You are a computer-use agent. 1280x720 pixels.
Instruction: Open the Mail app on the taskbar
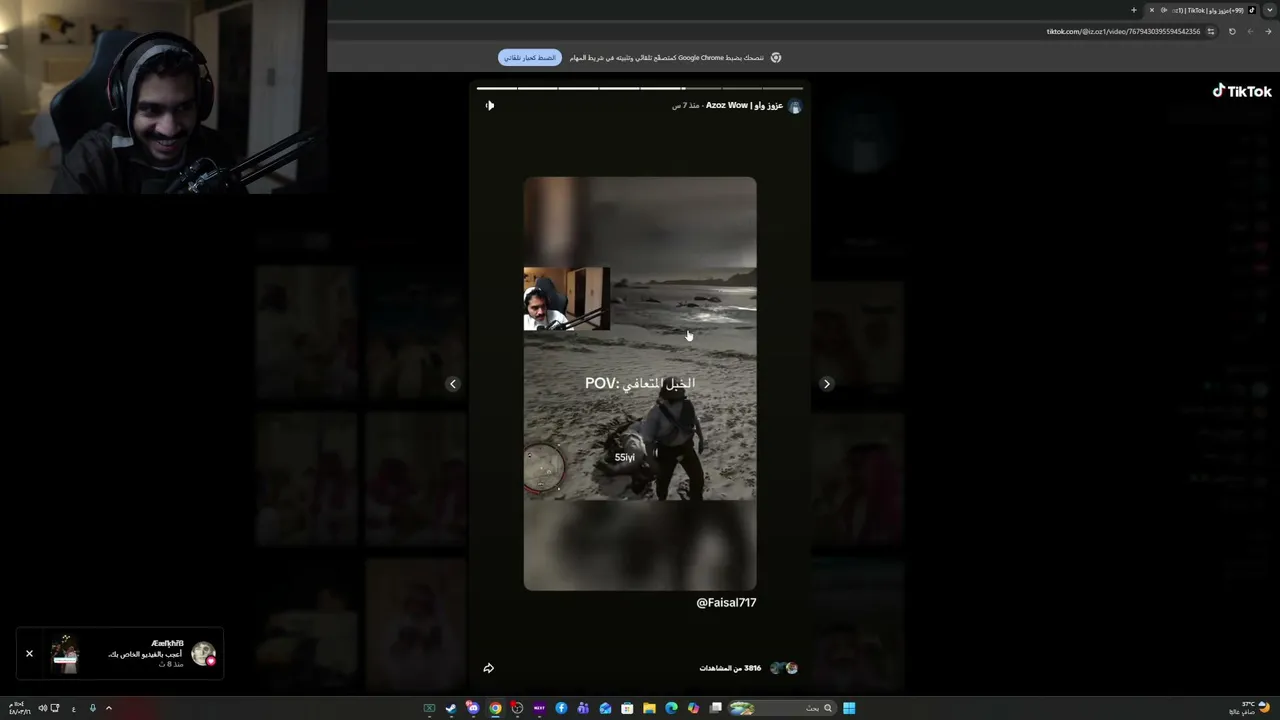605,708
